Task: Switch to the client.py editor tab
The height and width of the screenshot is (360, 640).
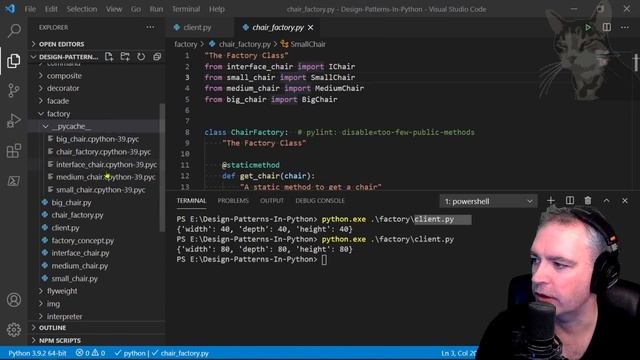Action: [x=197, y=27]
